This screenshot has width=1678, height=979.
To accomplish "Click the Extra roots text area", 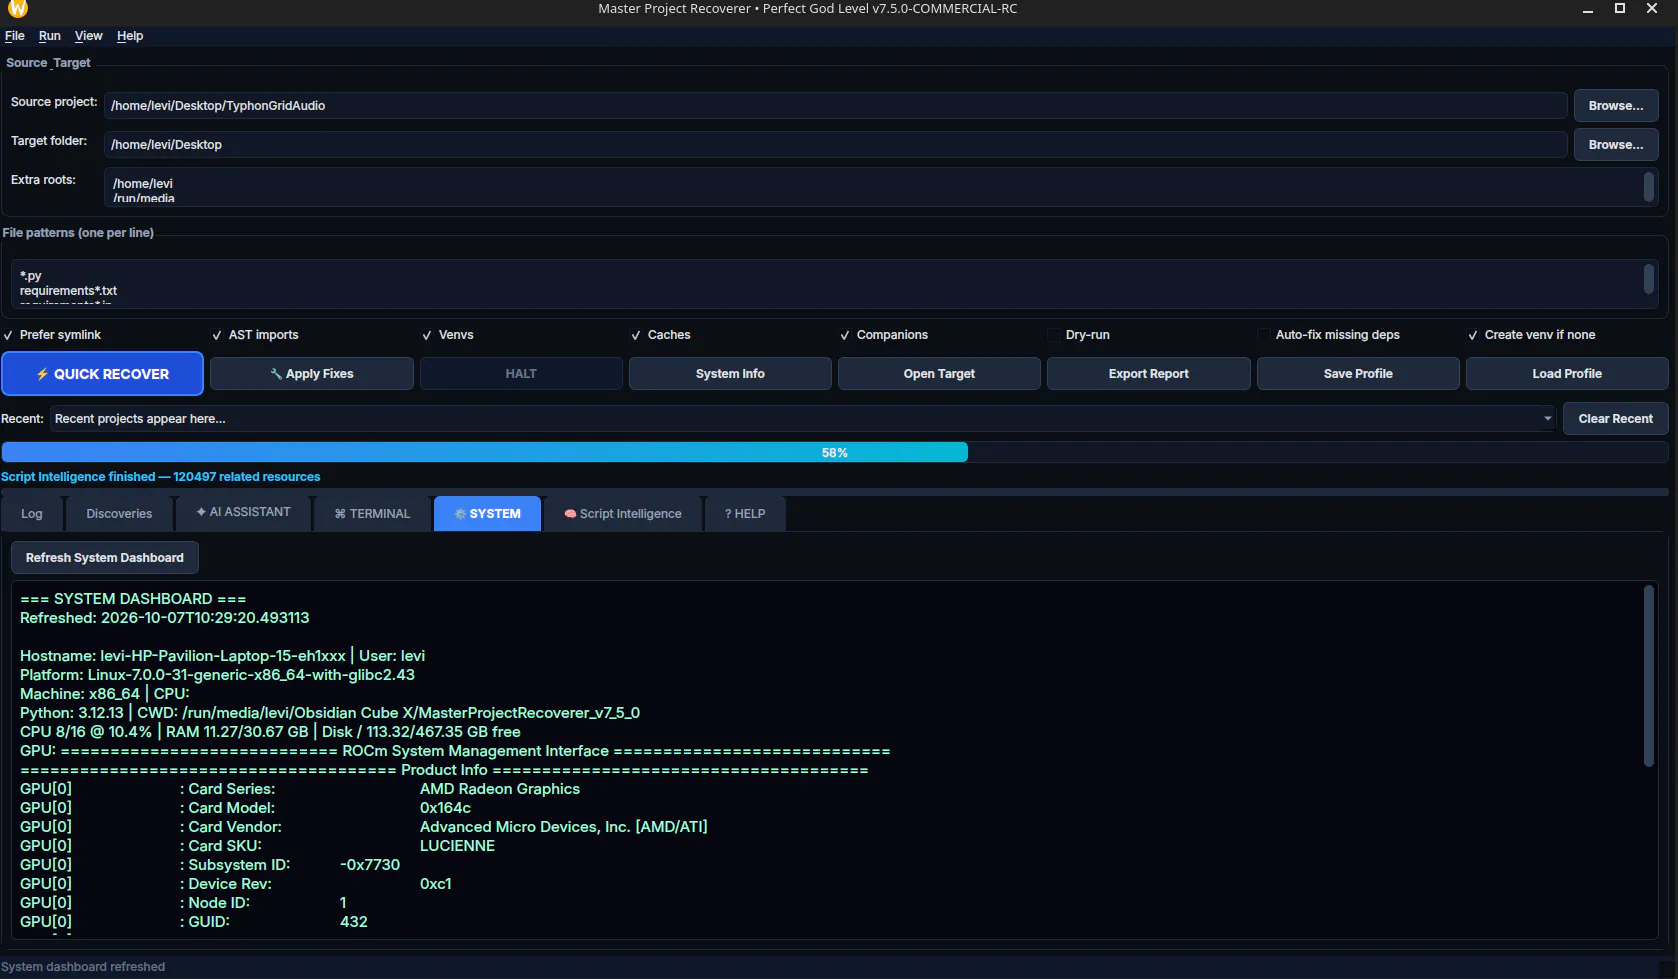I will click(x=873, y=188).
